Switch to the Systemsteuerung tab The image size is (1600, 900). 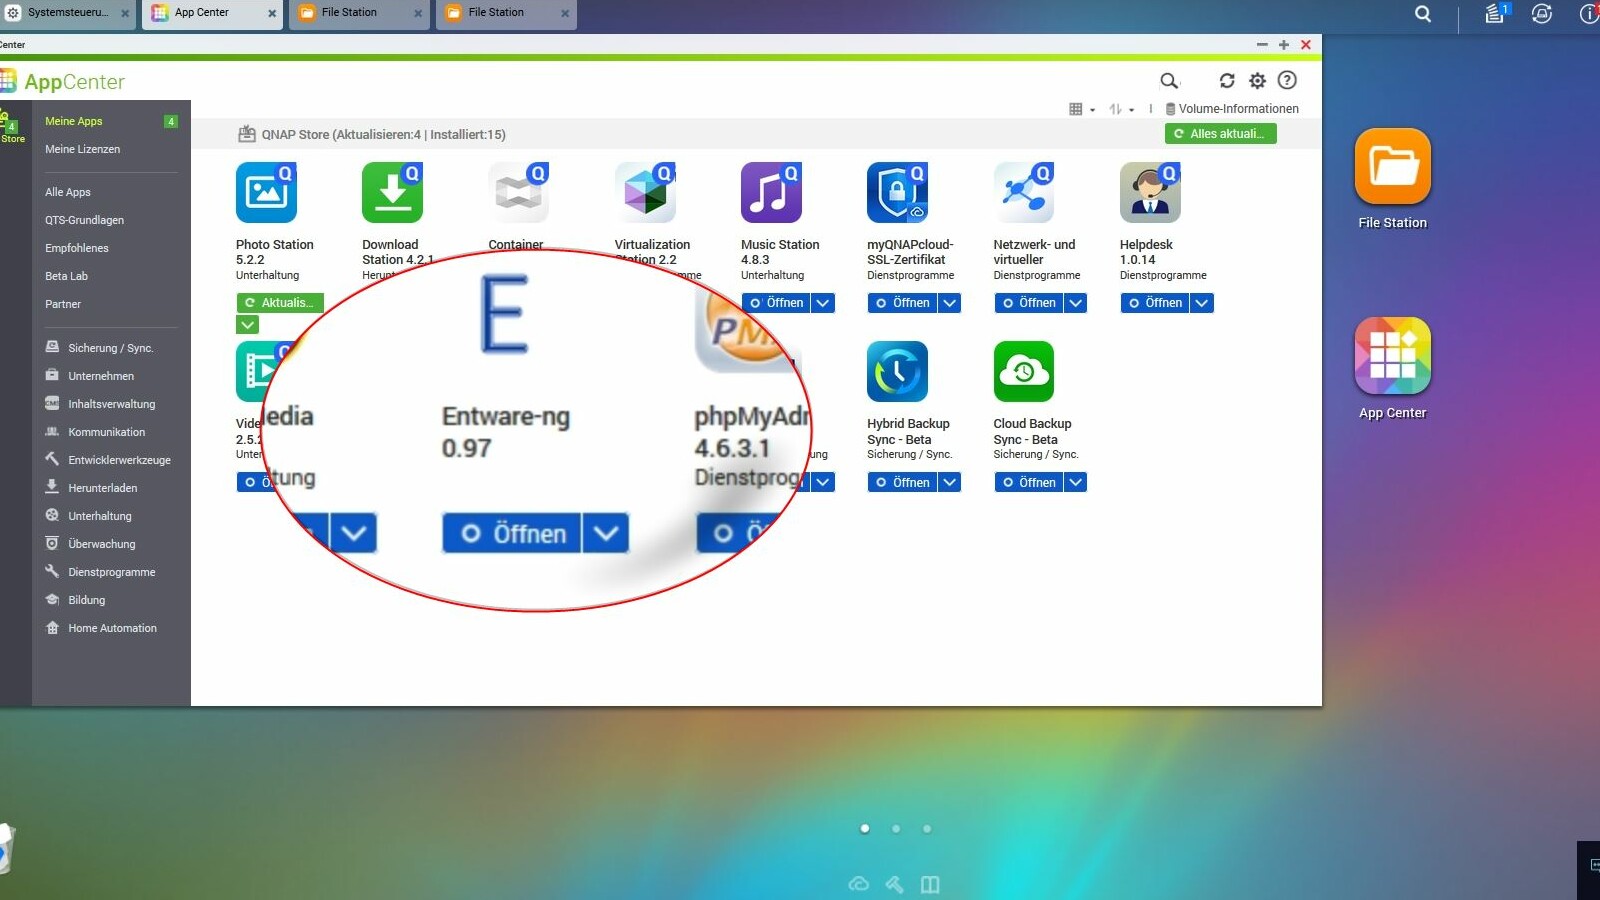pyautogui.click(x=68, y=14)
